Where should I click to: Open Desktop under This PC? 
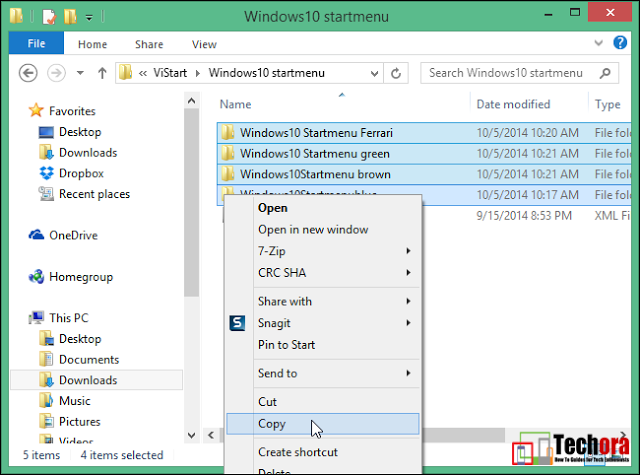tap(80, 339)
